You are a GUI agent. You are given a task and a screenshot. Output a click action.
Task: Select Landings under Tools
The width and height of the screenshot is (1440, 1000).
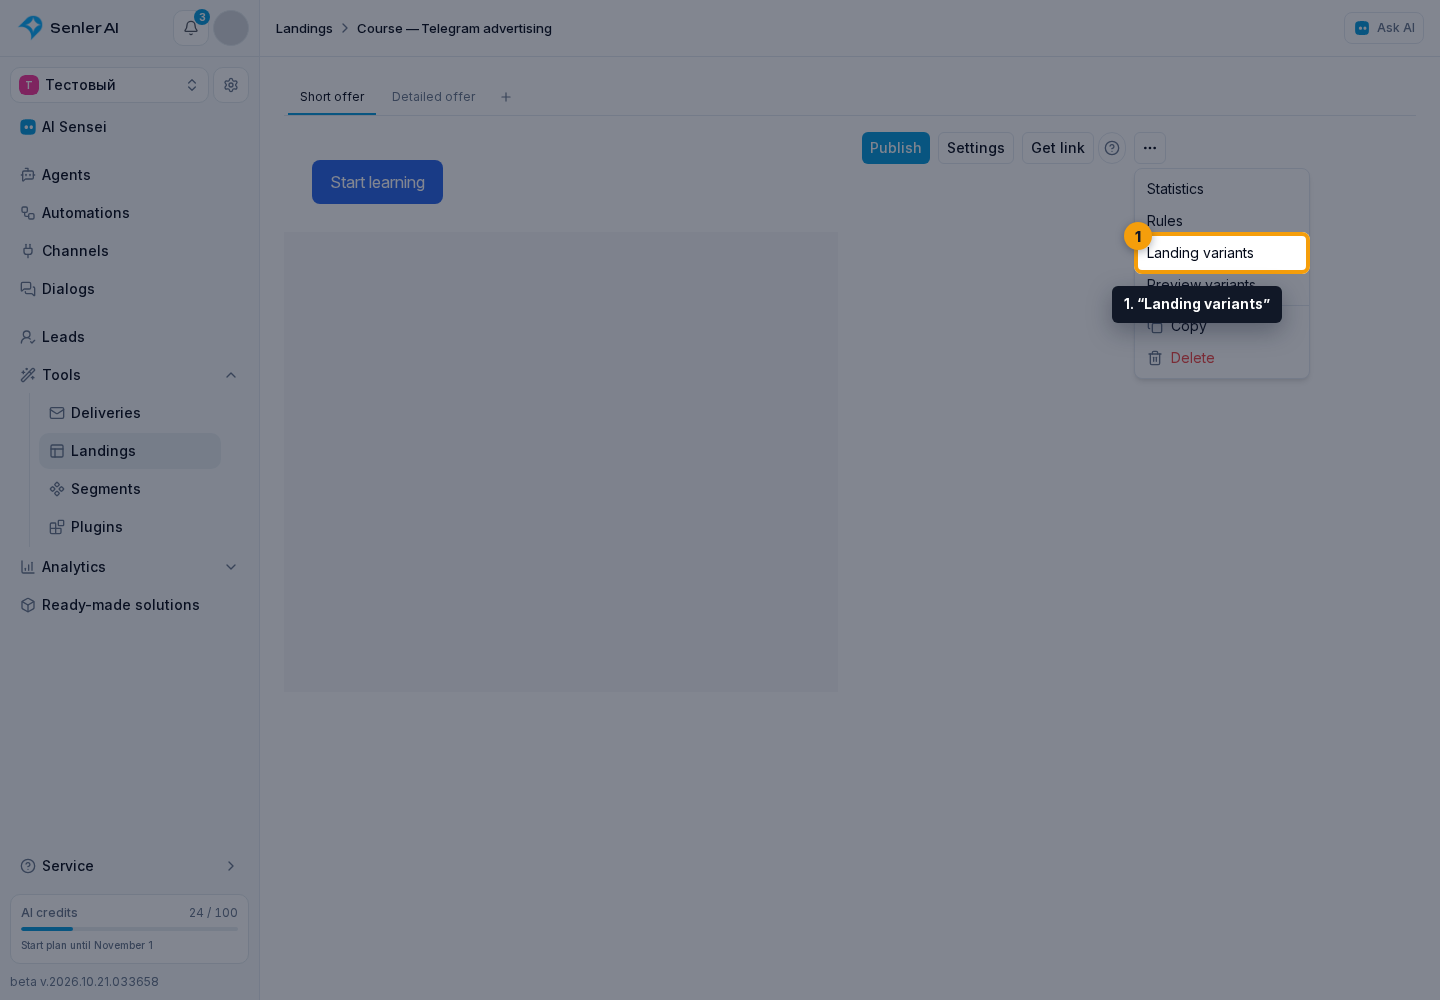pyautogui.click(x=130, y=451)
